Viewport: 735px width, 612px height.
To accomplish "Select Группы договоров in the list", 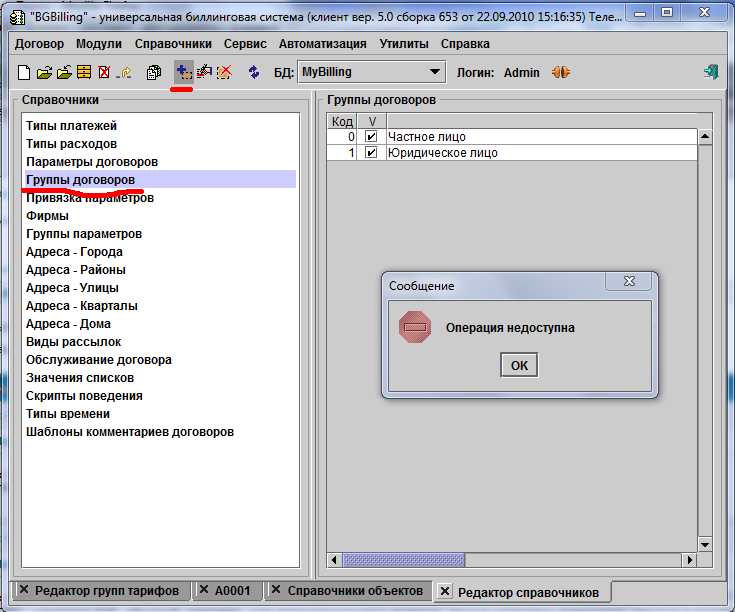I will 160,179.
